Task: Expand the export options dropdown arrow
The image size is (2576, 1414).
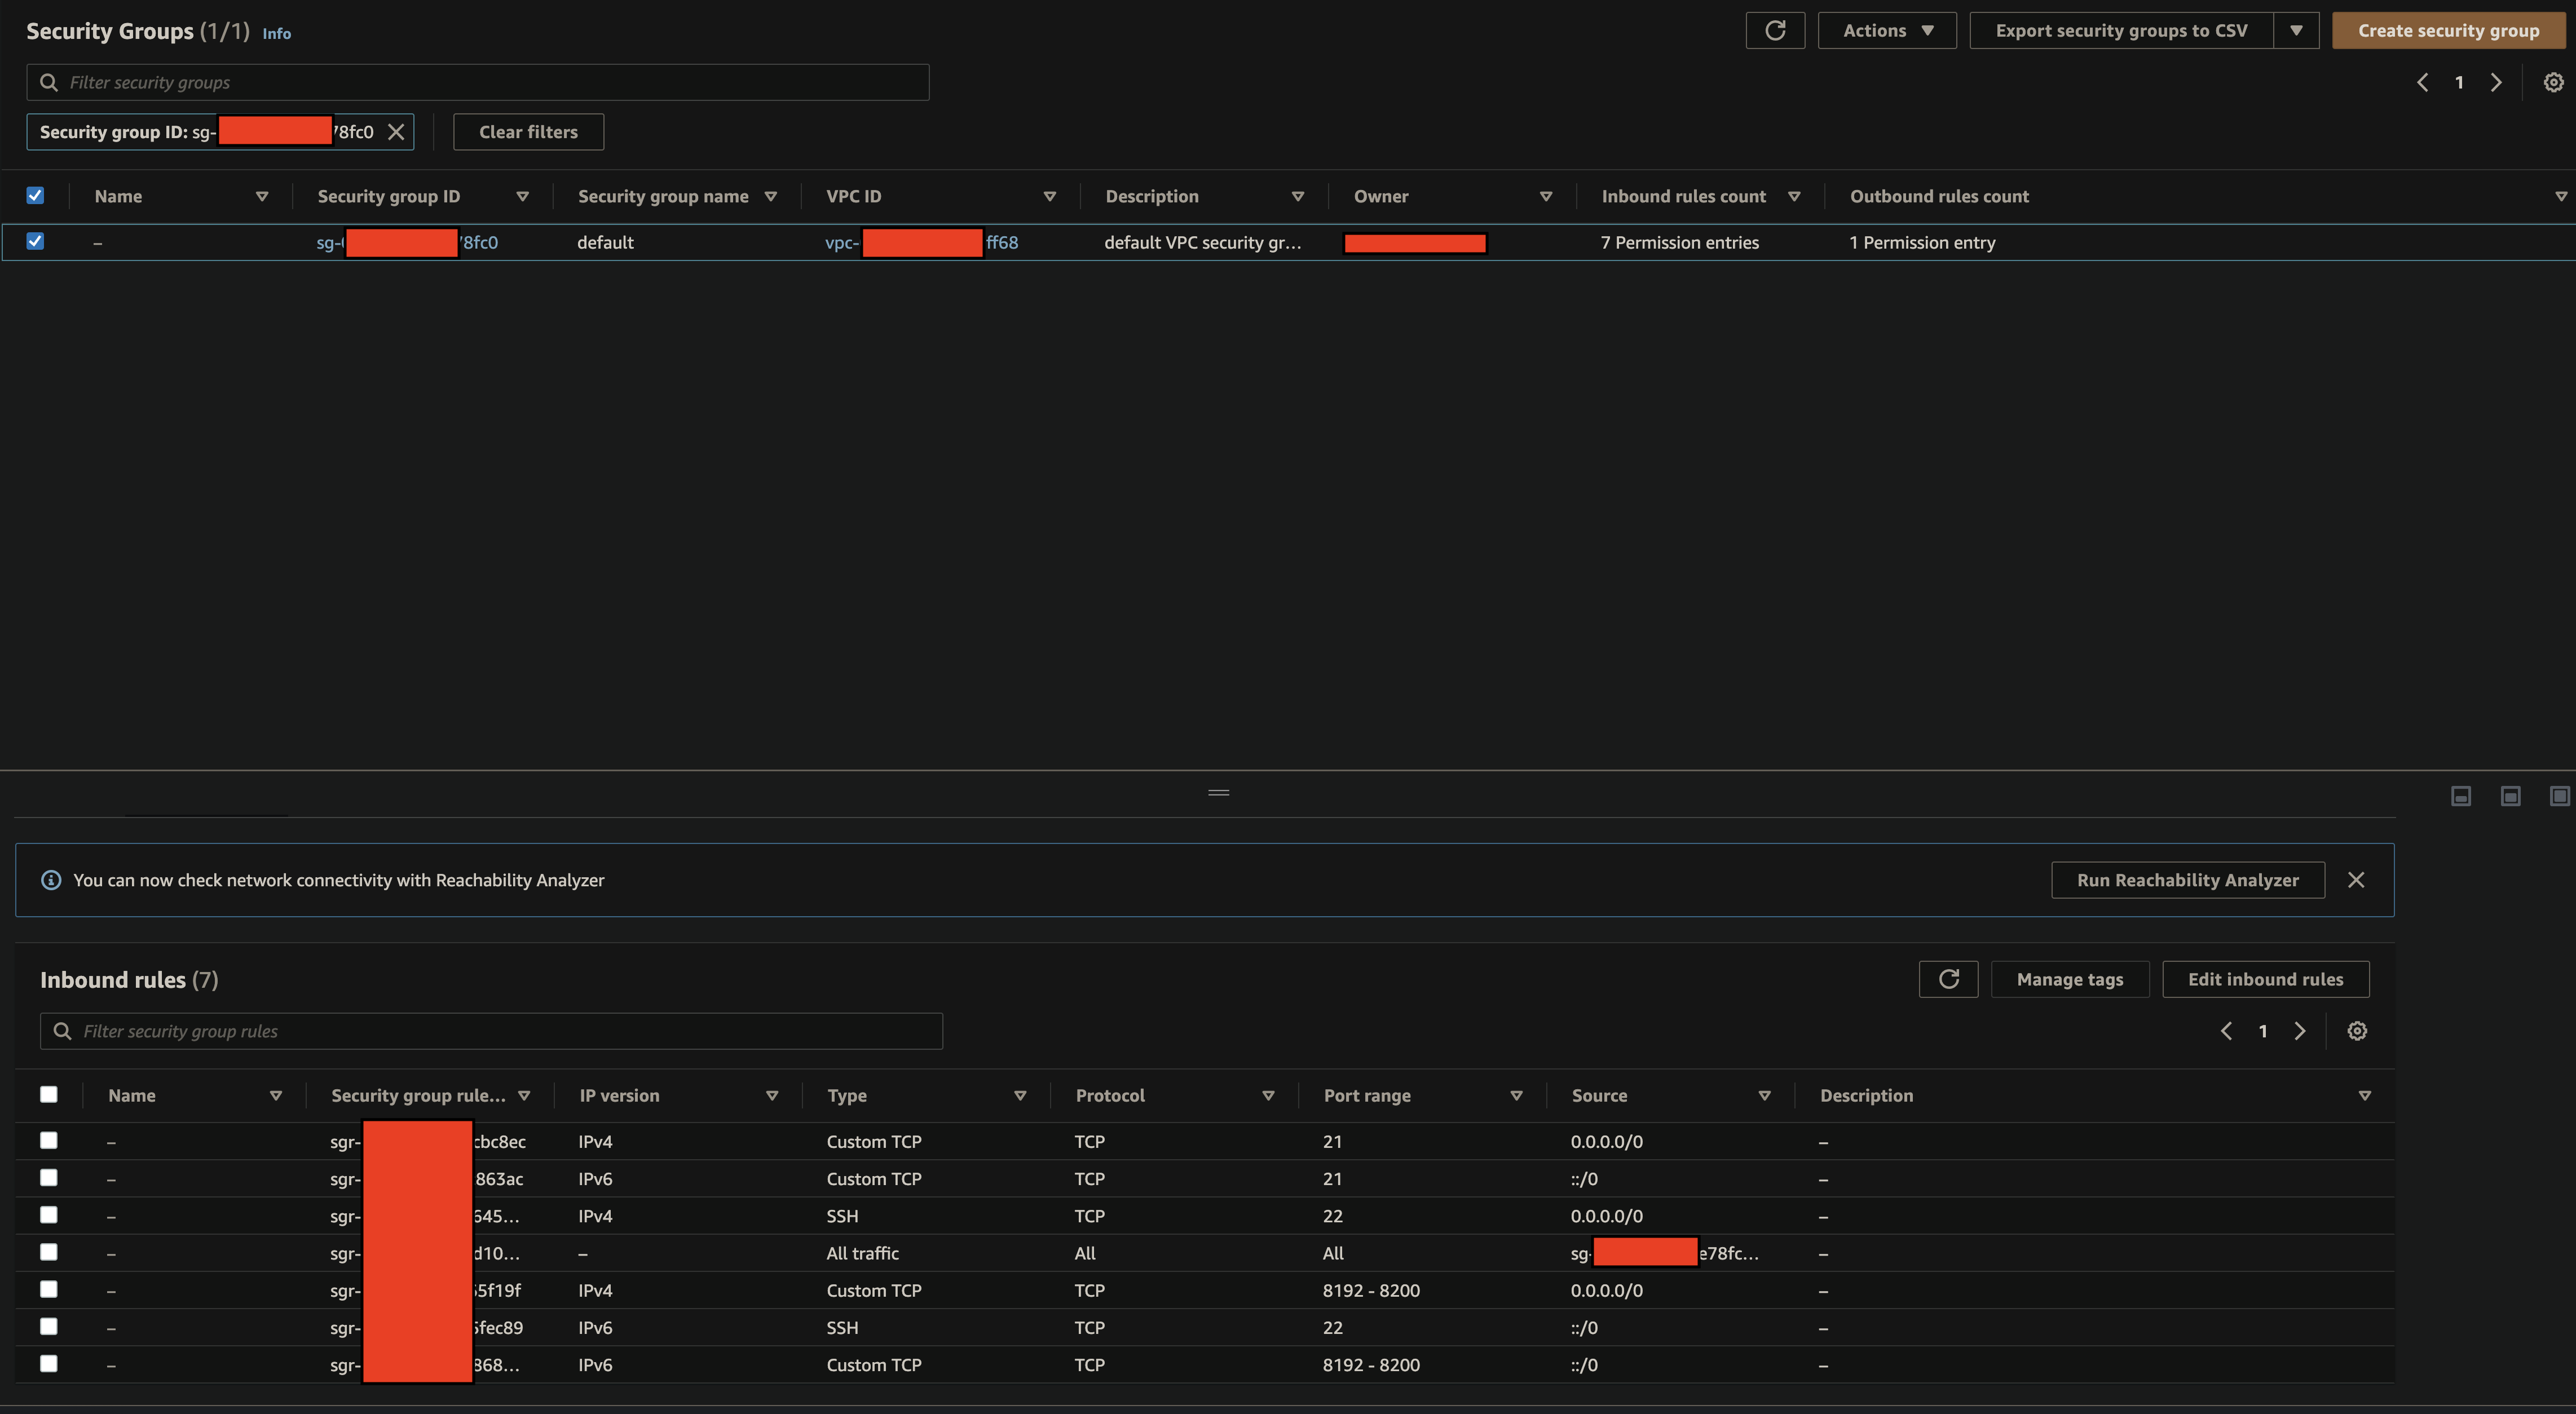Action: tap(2296, 30)
